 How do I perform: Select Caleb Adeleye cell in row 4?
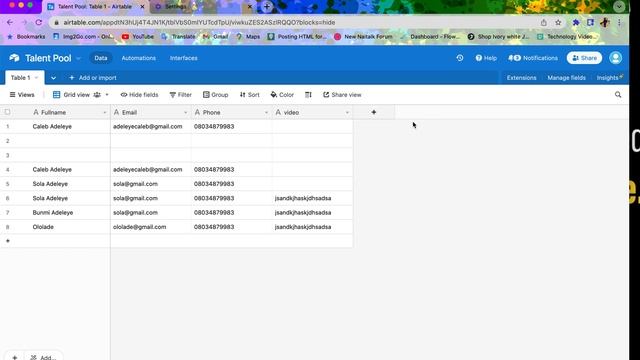pos(69,169)
